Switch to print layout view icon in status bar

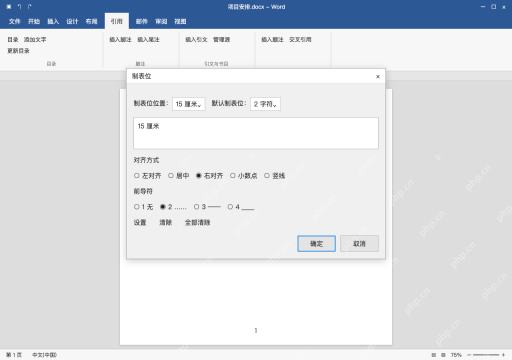coord(434,355)
